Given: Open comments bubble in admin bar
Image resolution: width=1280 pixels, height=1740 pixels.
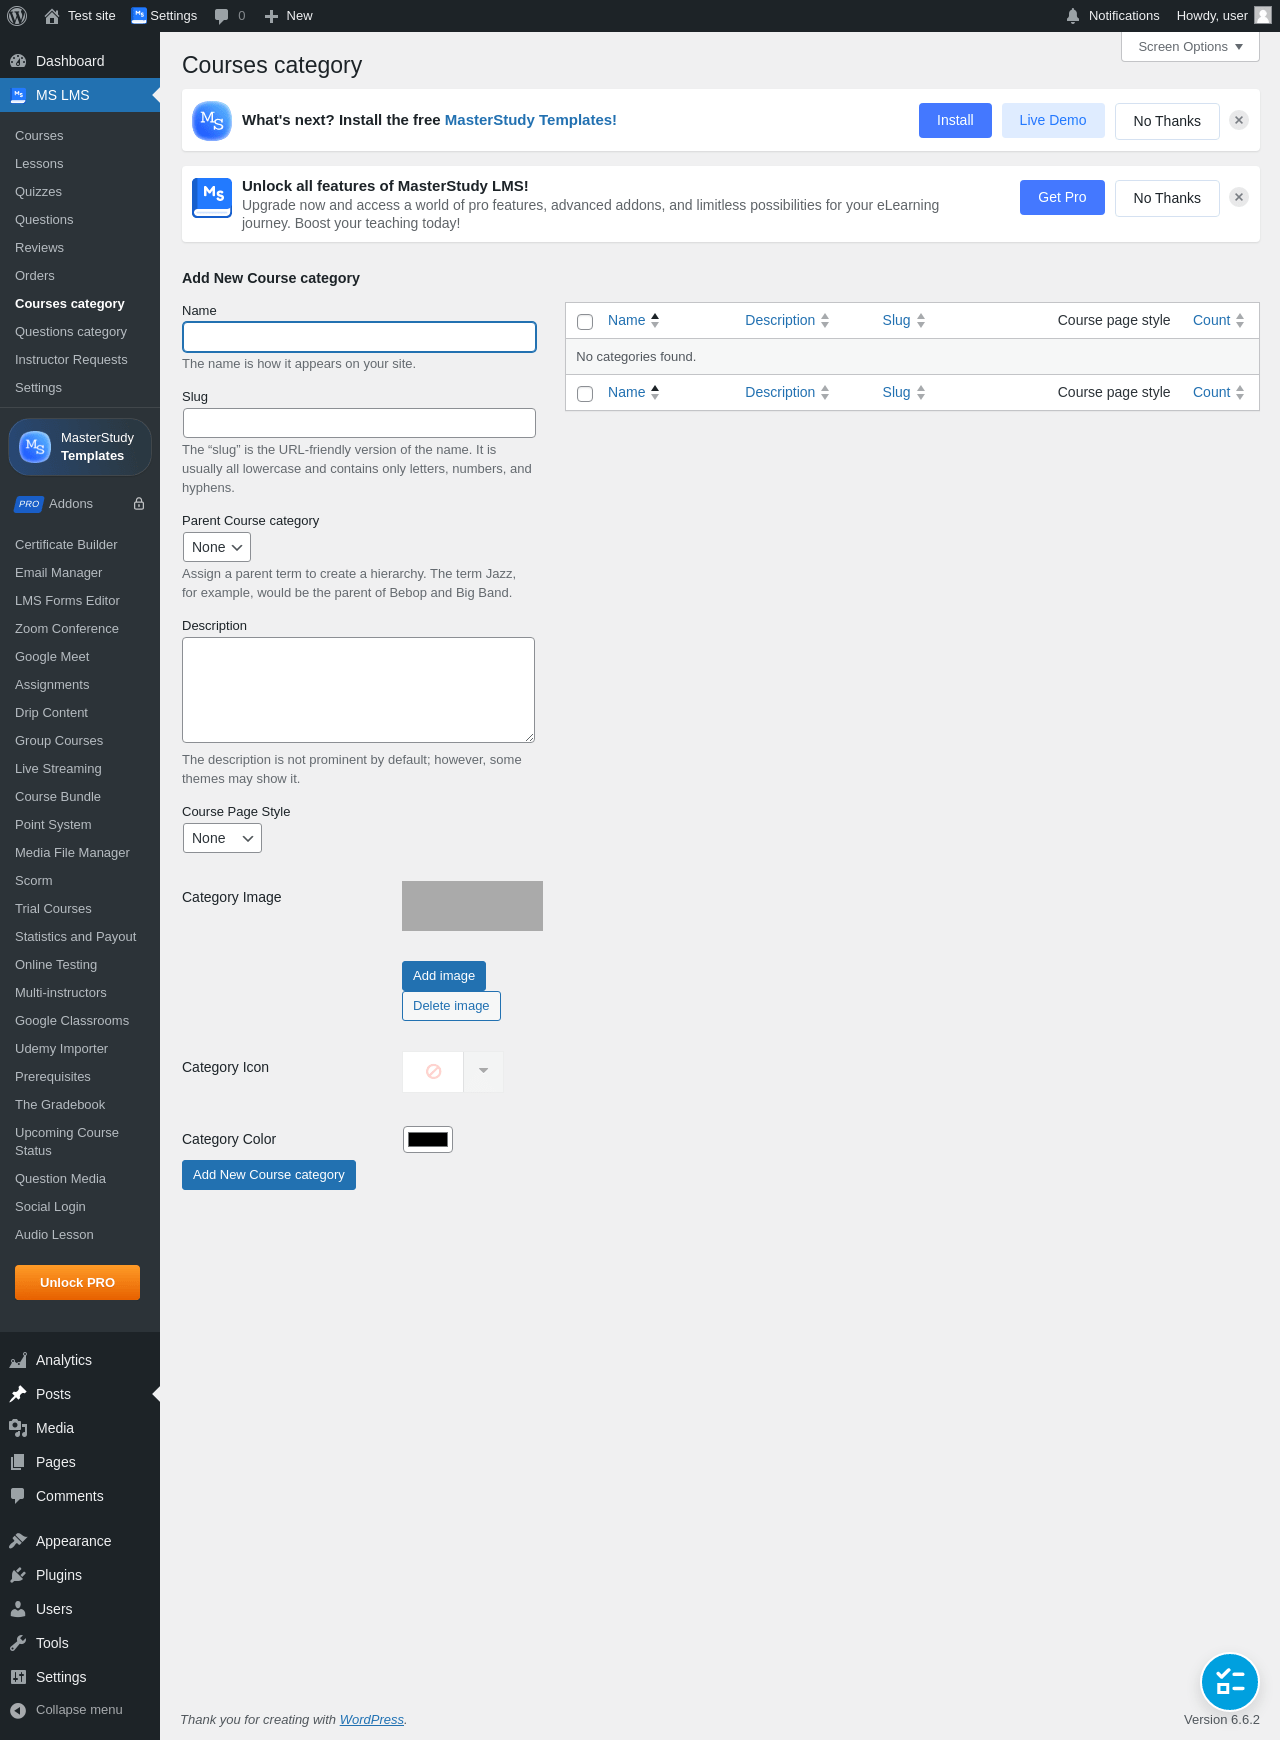Looking at the screenshot, I should click(229, 16).
